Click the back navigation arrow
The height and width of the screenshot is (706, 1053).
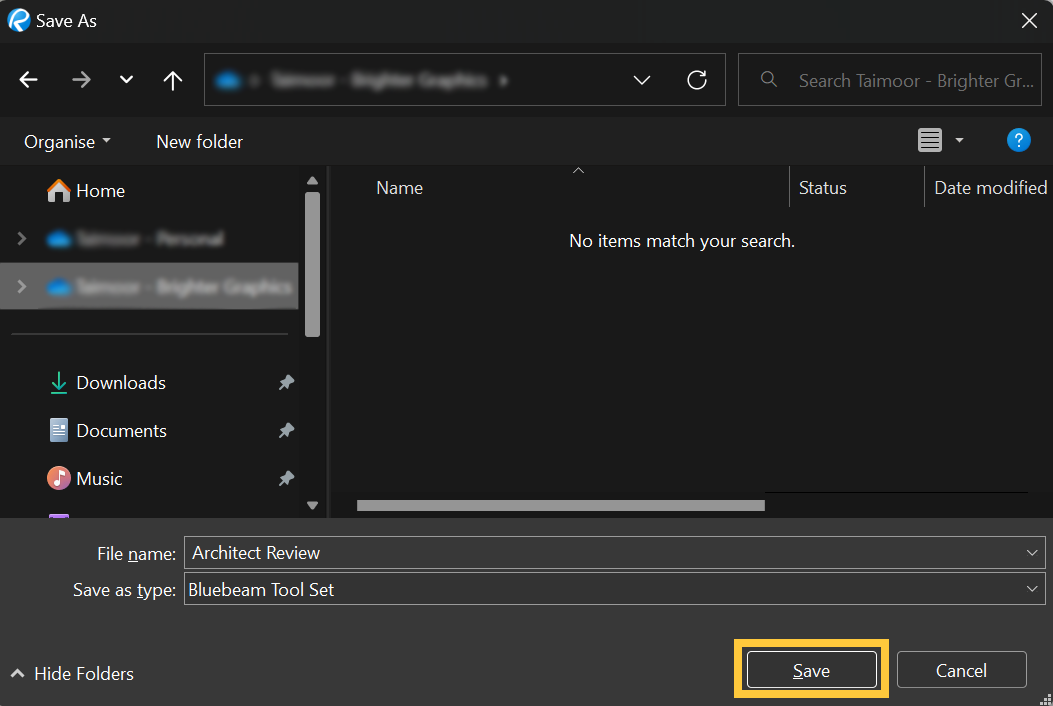click(28, 79)
